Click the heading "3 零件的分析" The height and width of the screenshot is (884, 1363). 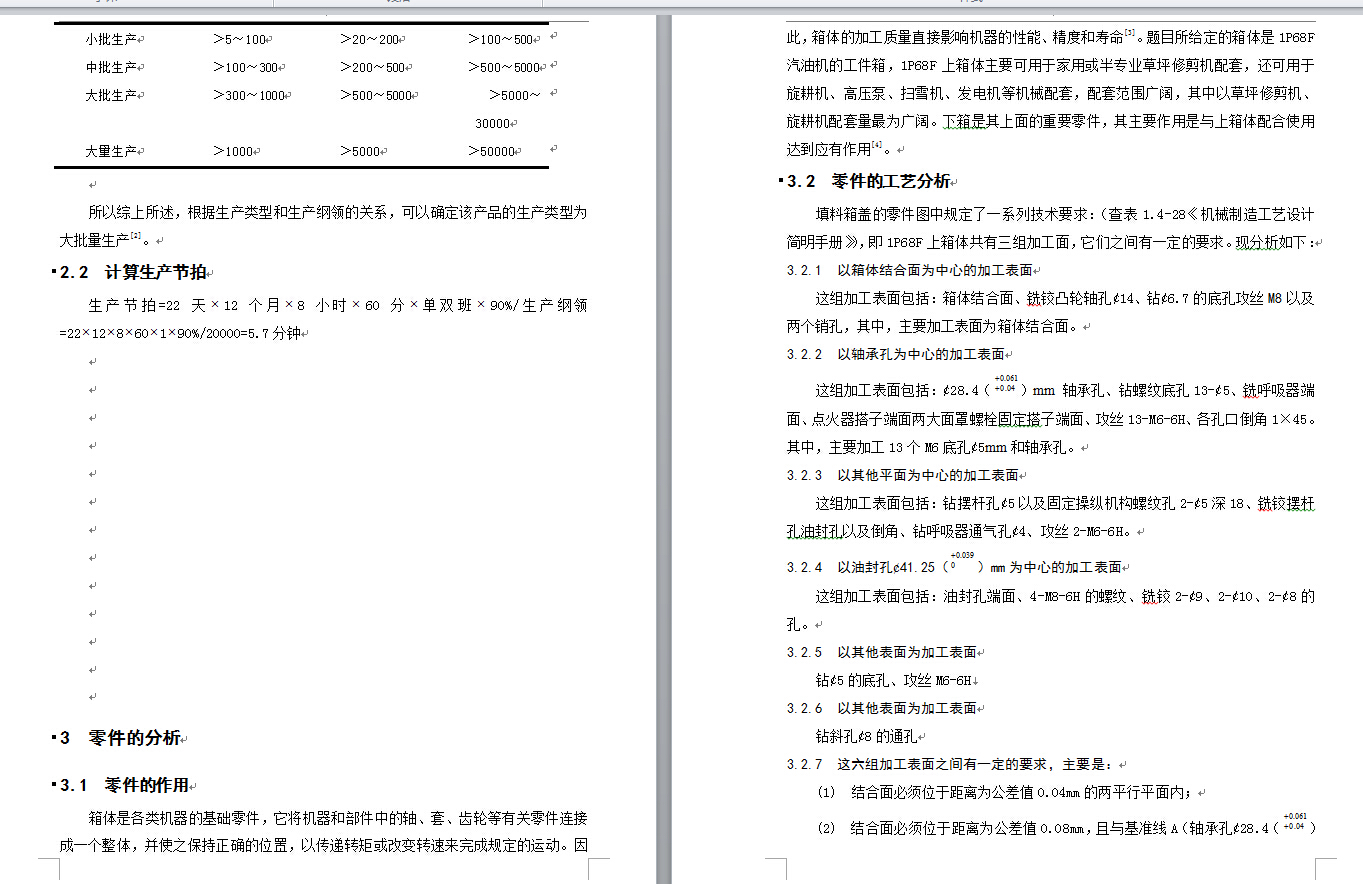coord(120,738)
